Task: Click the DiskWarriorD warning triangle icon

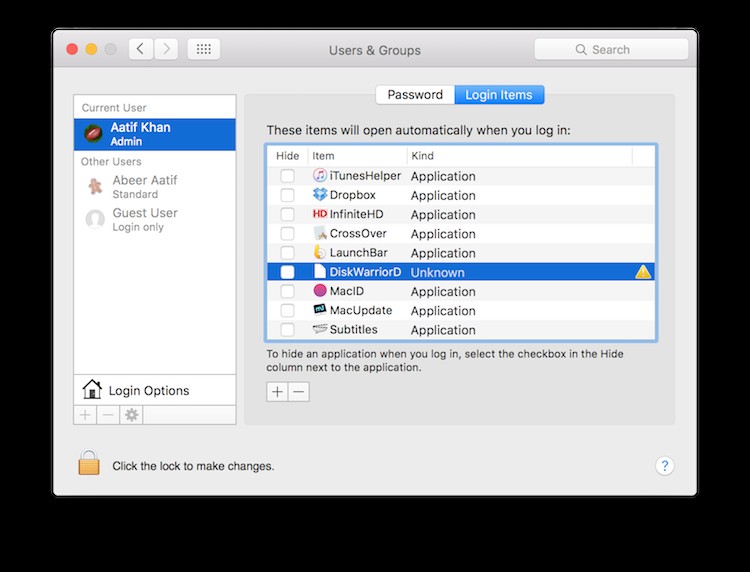Action: click(643, 272)
